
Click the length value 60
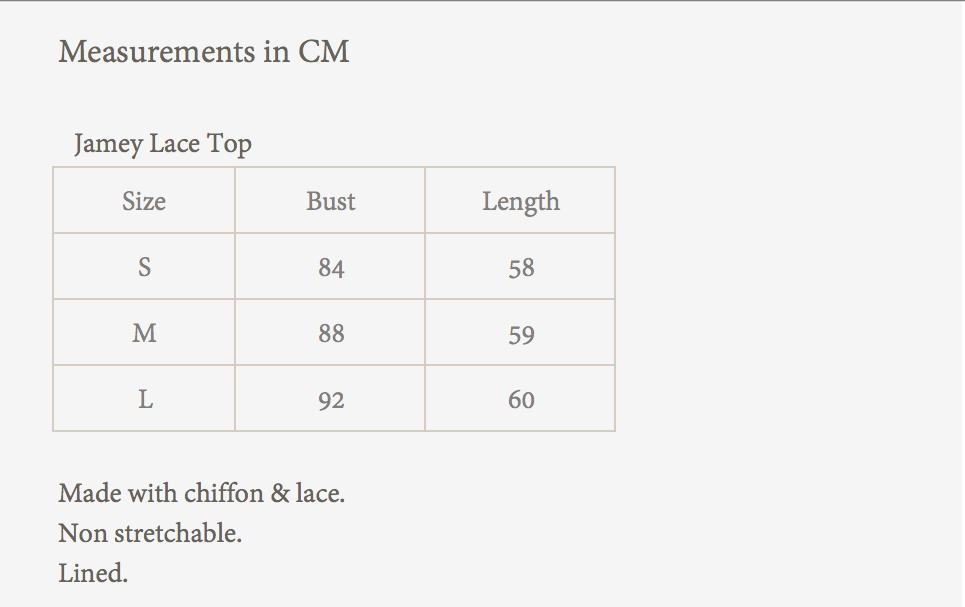[x=520, y=400]
